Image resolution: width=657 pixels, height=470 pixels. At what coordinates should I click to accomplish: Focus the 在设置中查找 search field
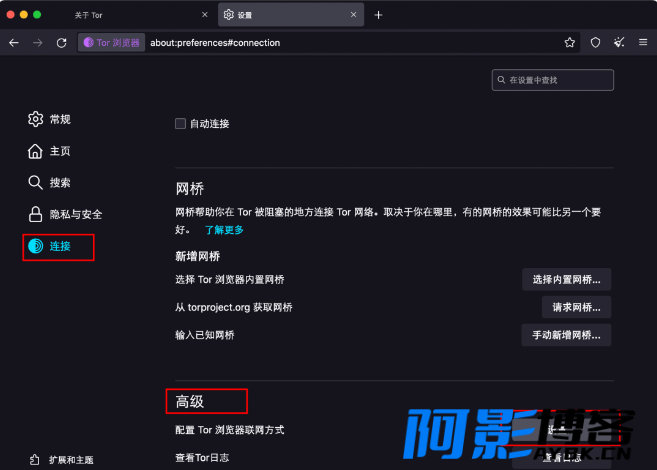(x=553, y=80)
